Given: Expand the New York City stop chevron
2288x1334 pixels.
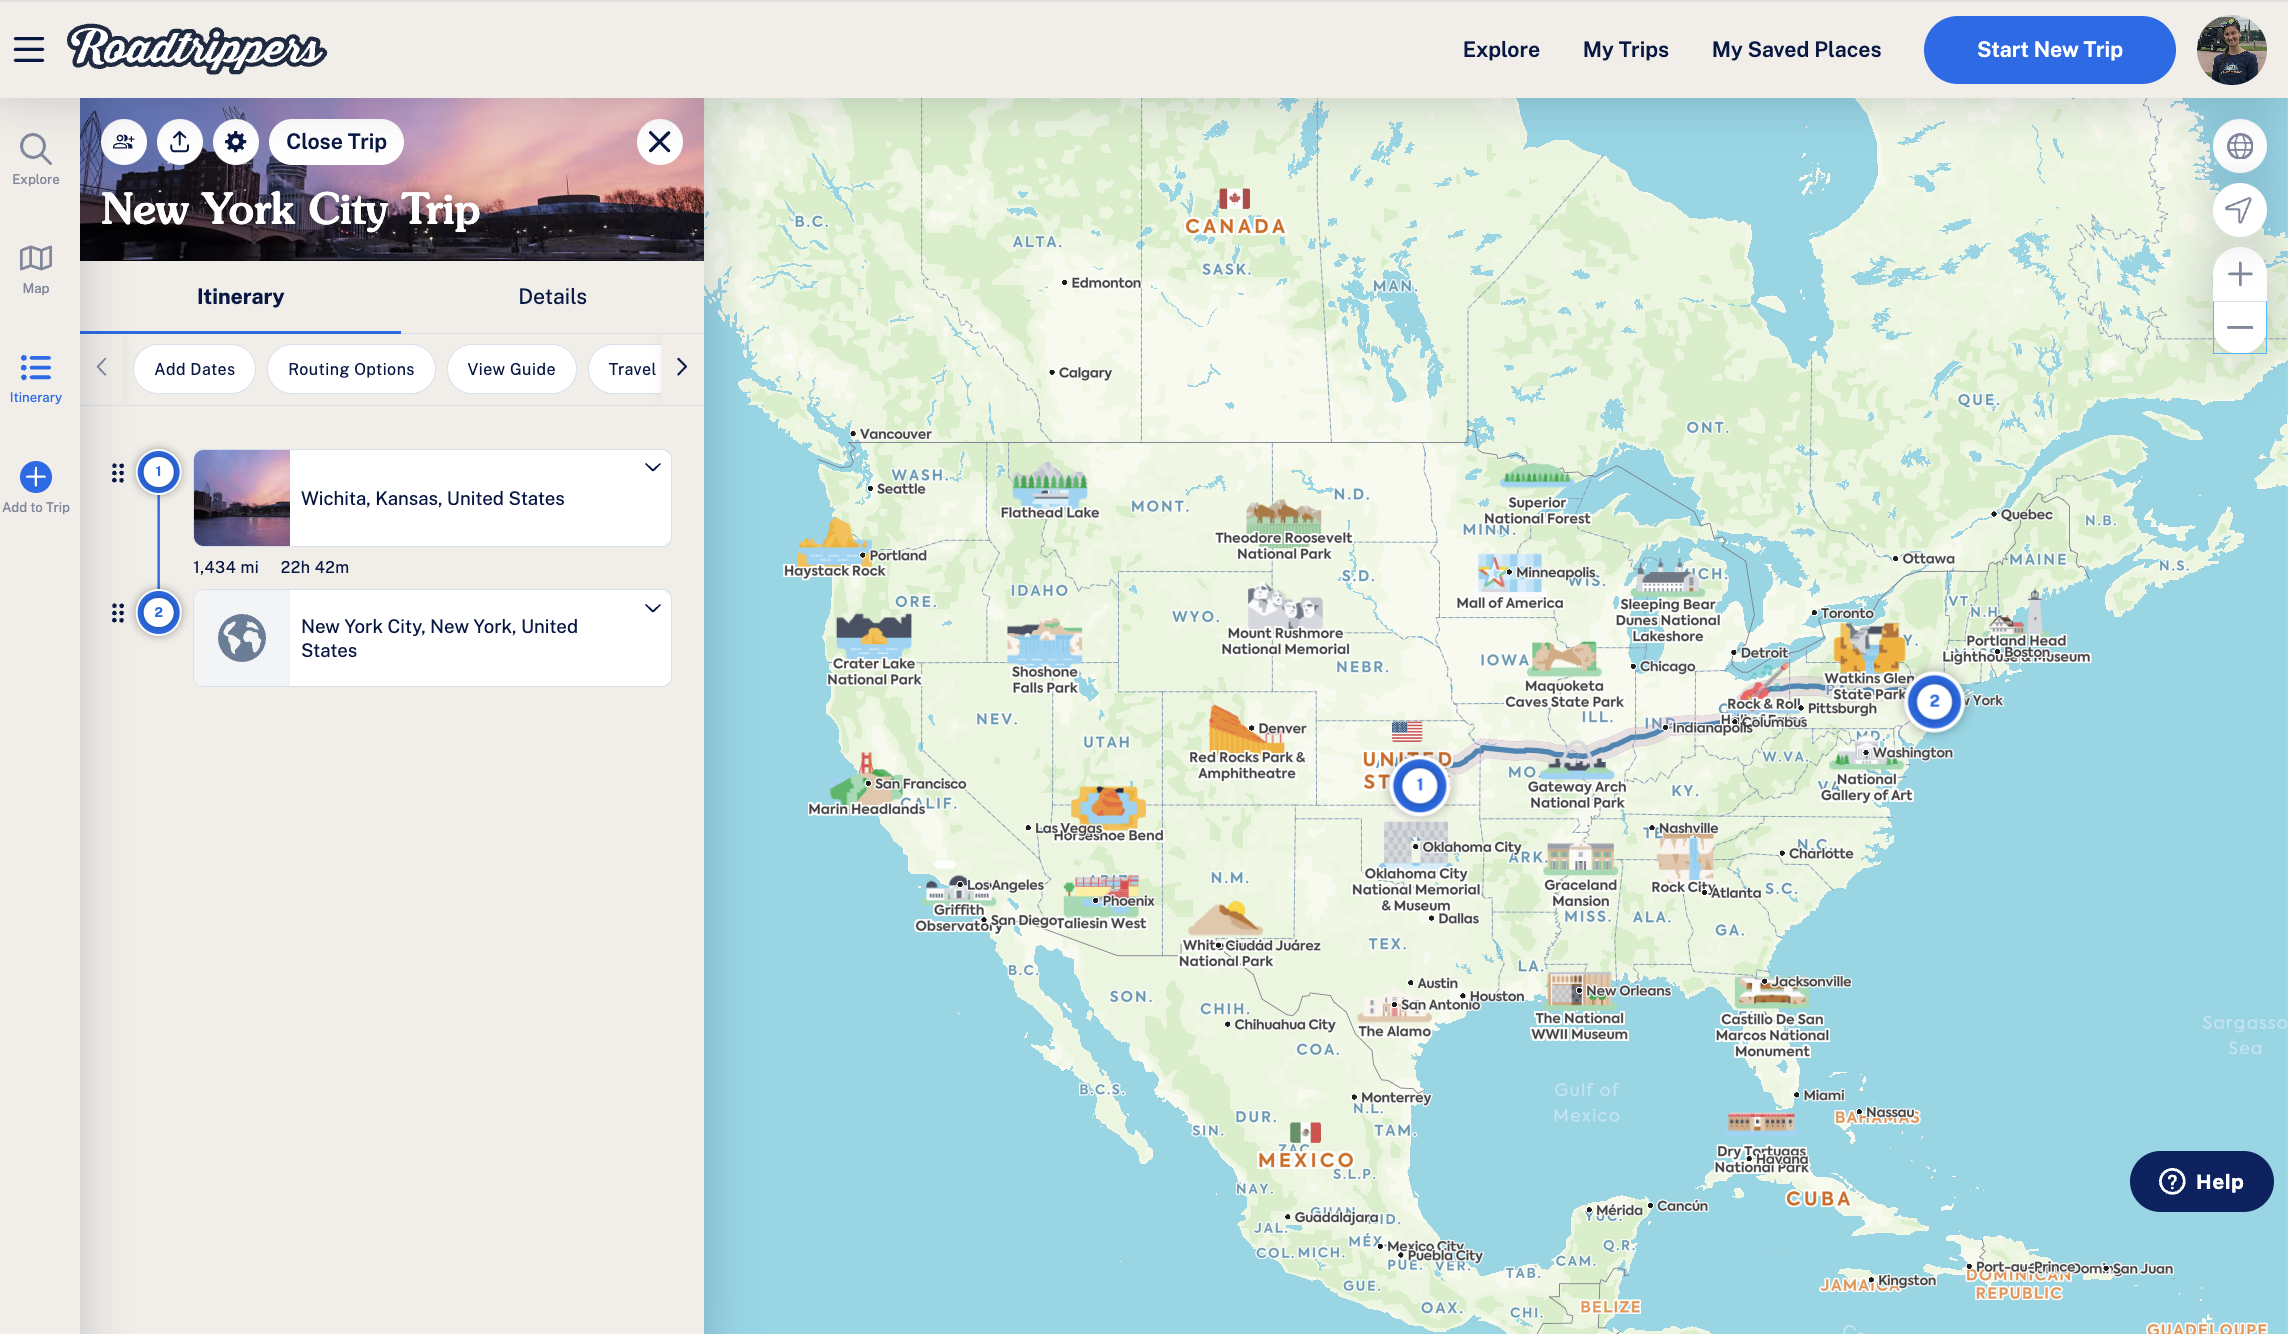Looking at the screenshot, I should click(653, 608).
